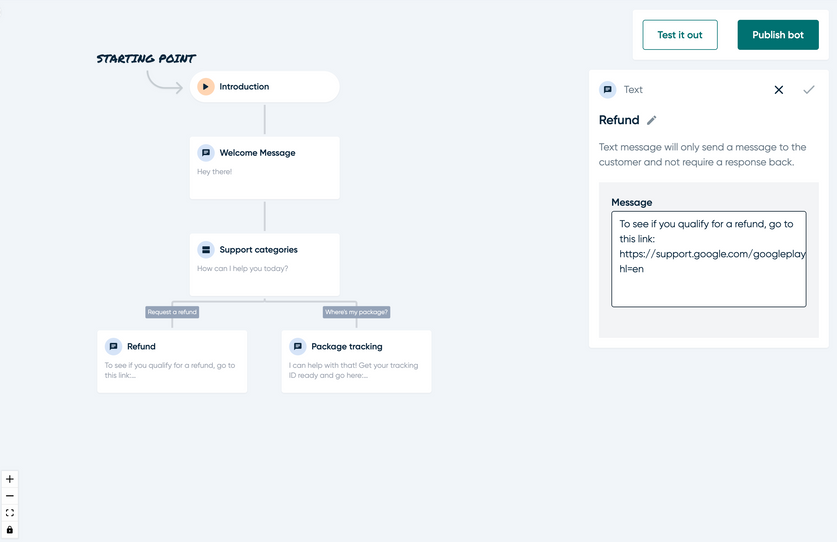This screenshot has height=542, width=837.
Task: Zoom out on the canvas with the minus icon
Action: coord(10,496)
